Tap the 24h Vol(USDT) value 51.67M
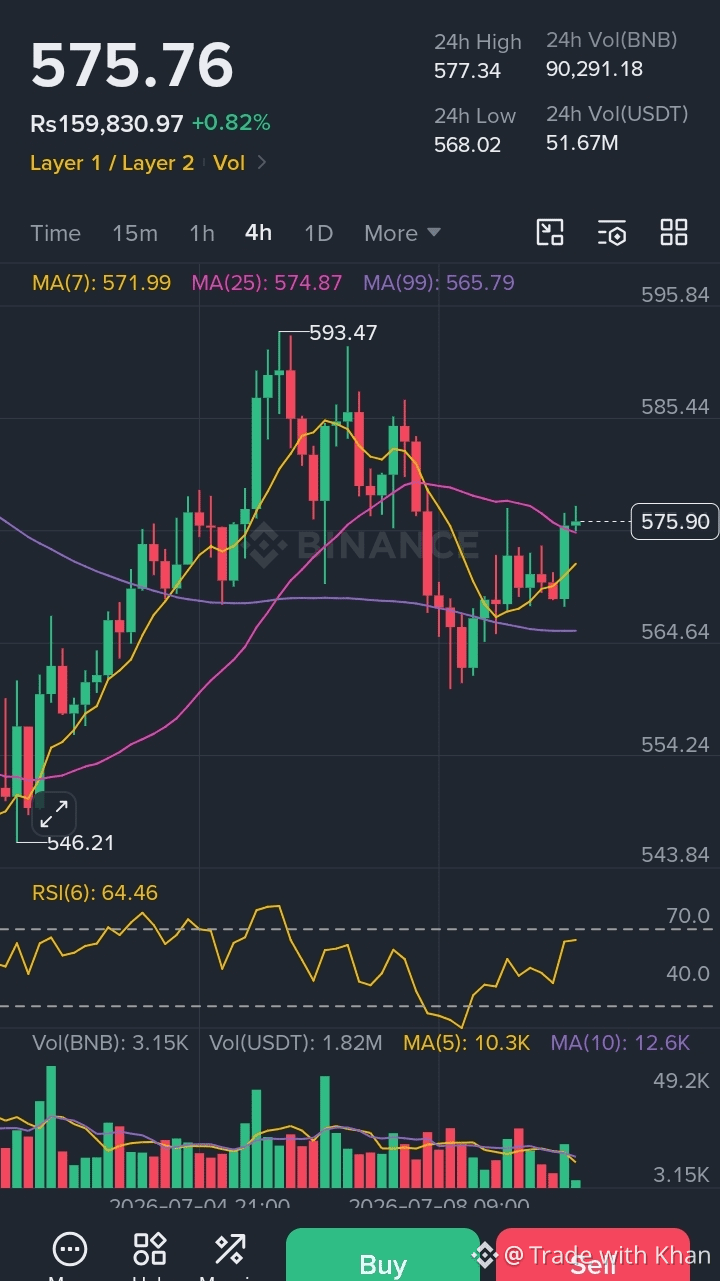 (582, 143)
